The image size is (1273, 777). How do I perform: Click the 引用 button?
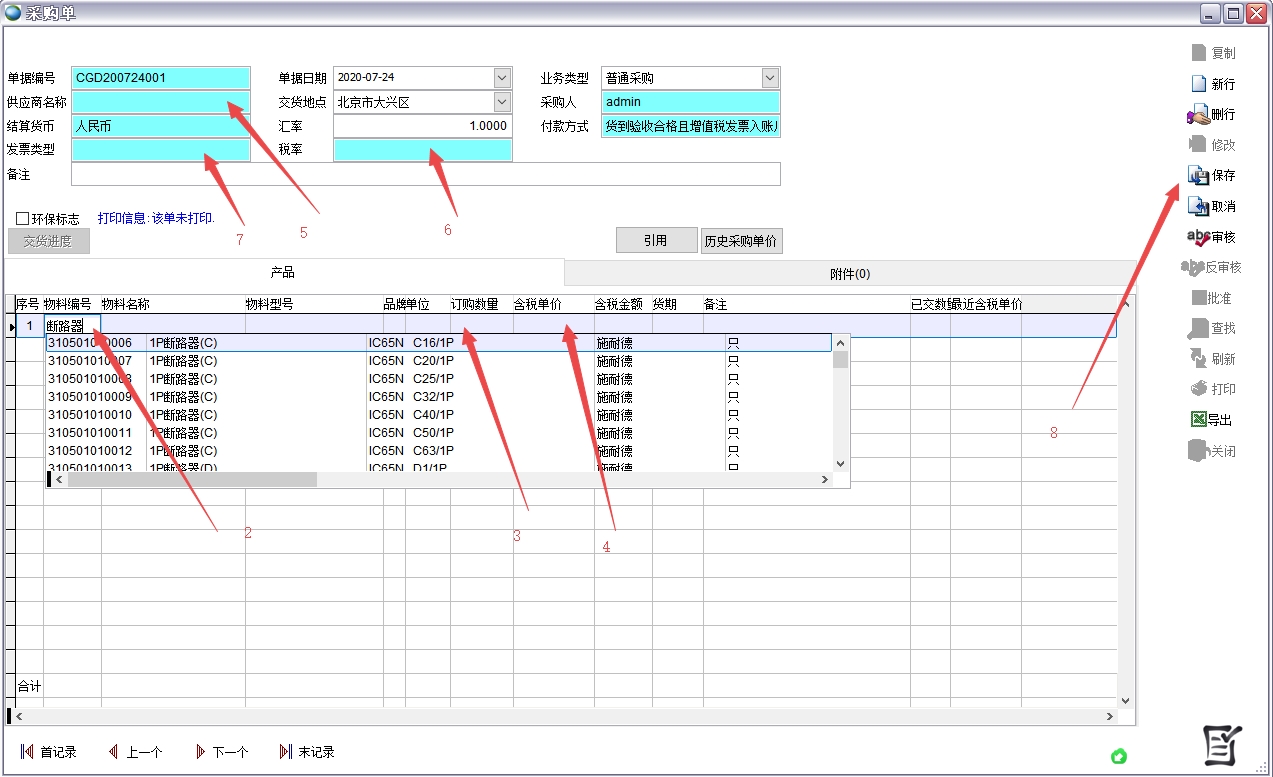[x=655, y=241]
